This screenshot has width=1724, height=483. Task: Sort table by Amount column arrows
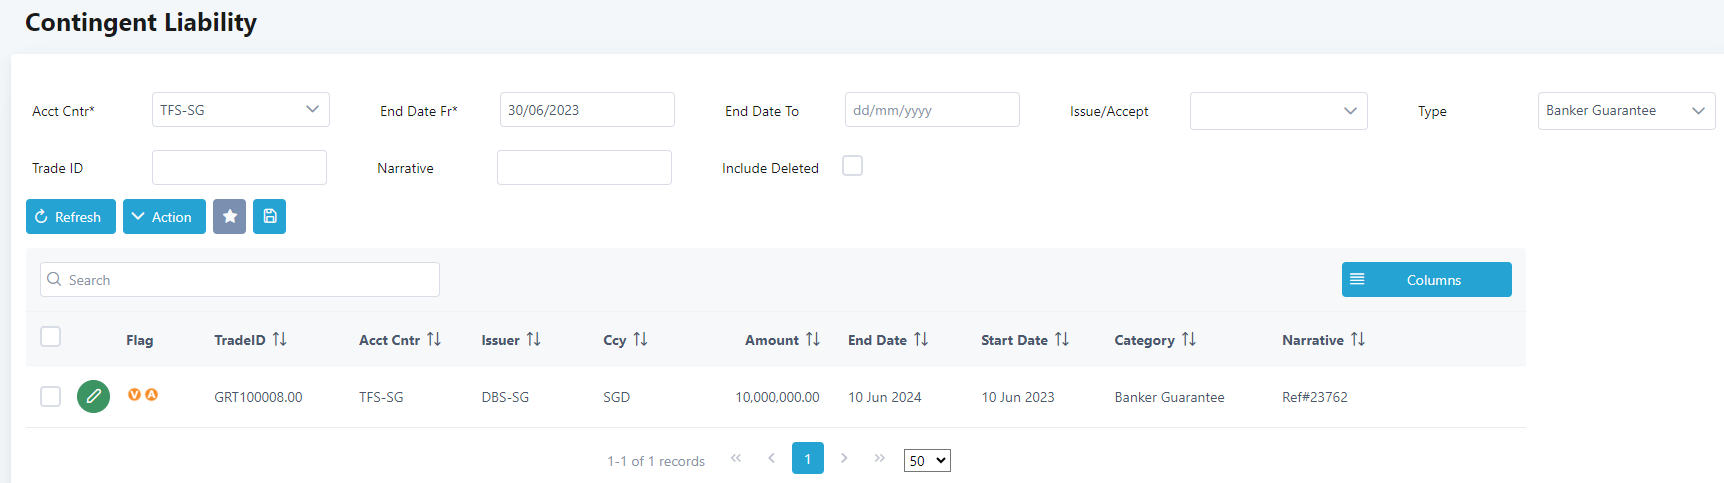(813, 340)
